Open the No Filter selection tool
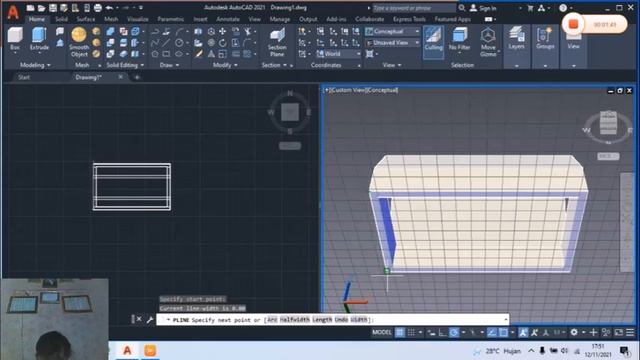 (459, 40)
